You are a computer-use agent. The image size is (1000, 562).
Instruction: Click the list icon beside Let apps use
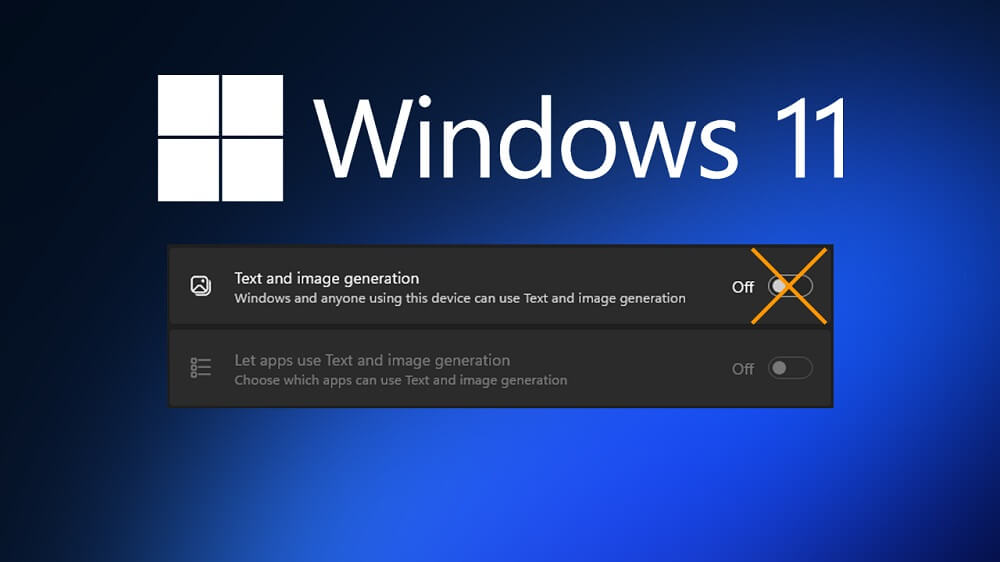click(201, 367)
